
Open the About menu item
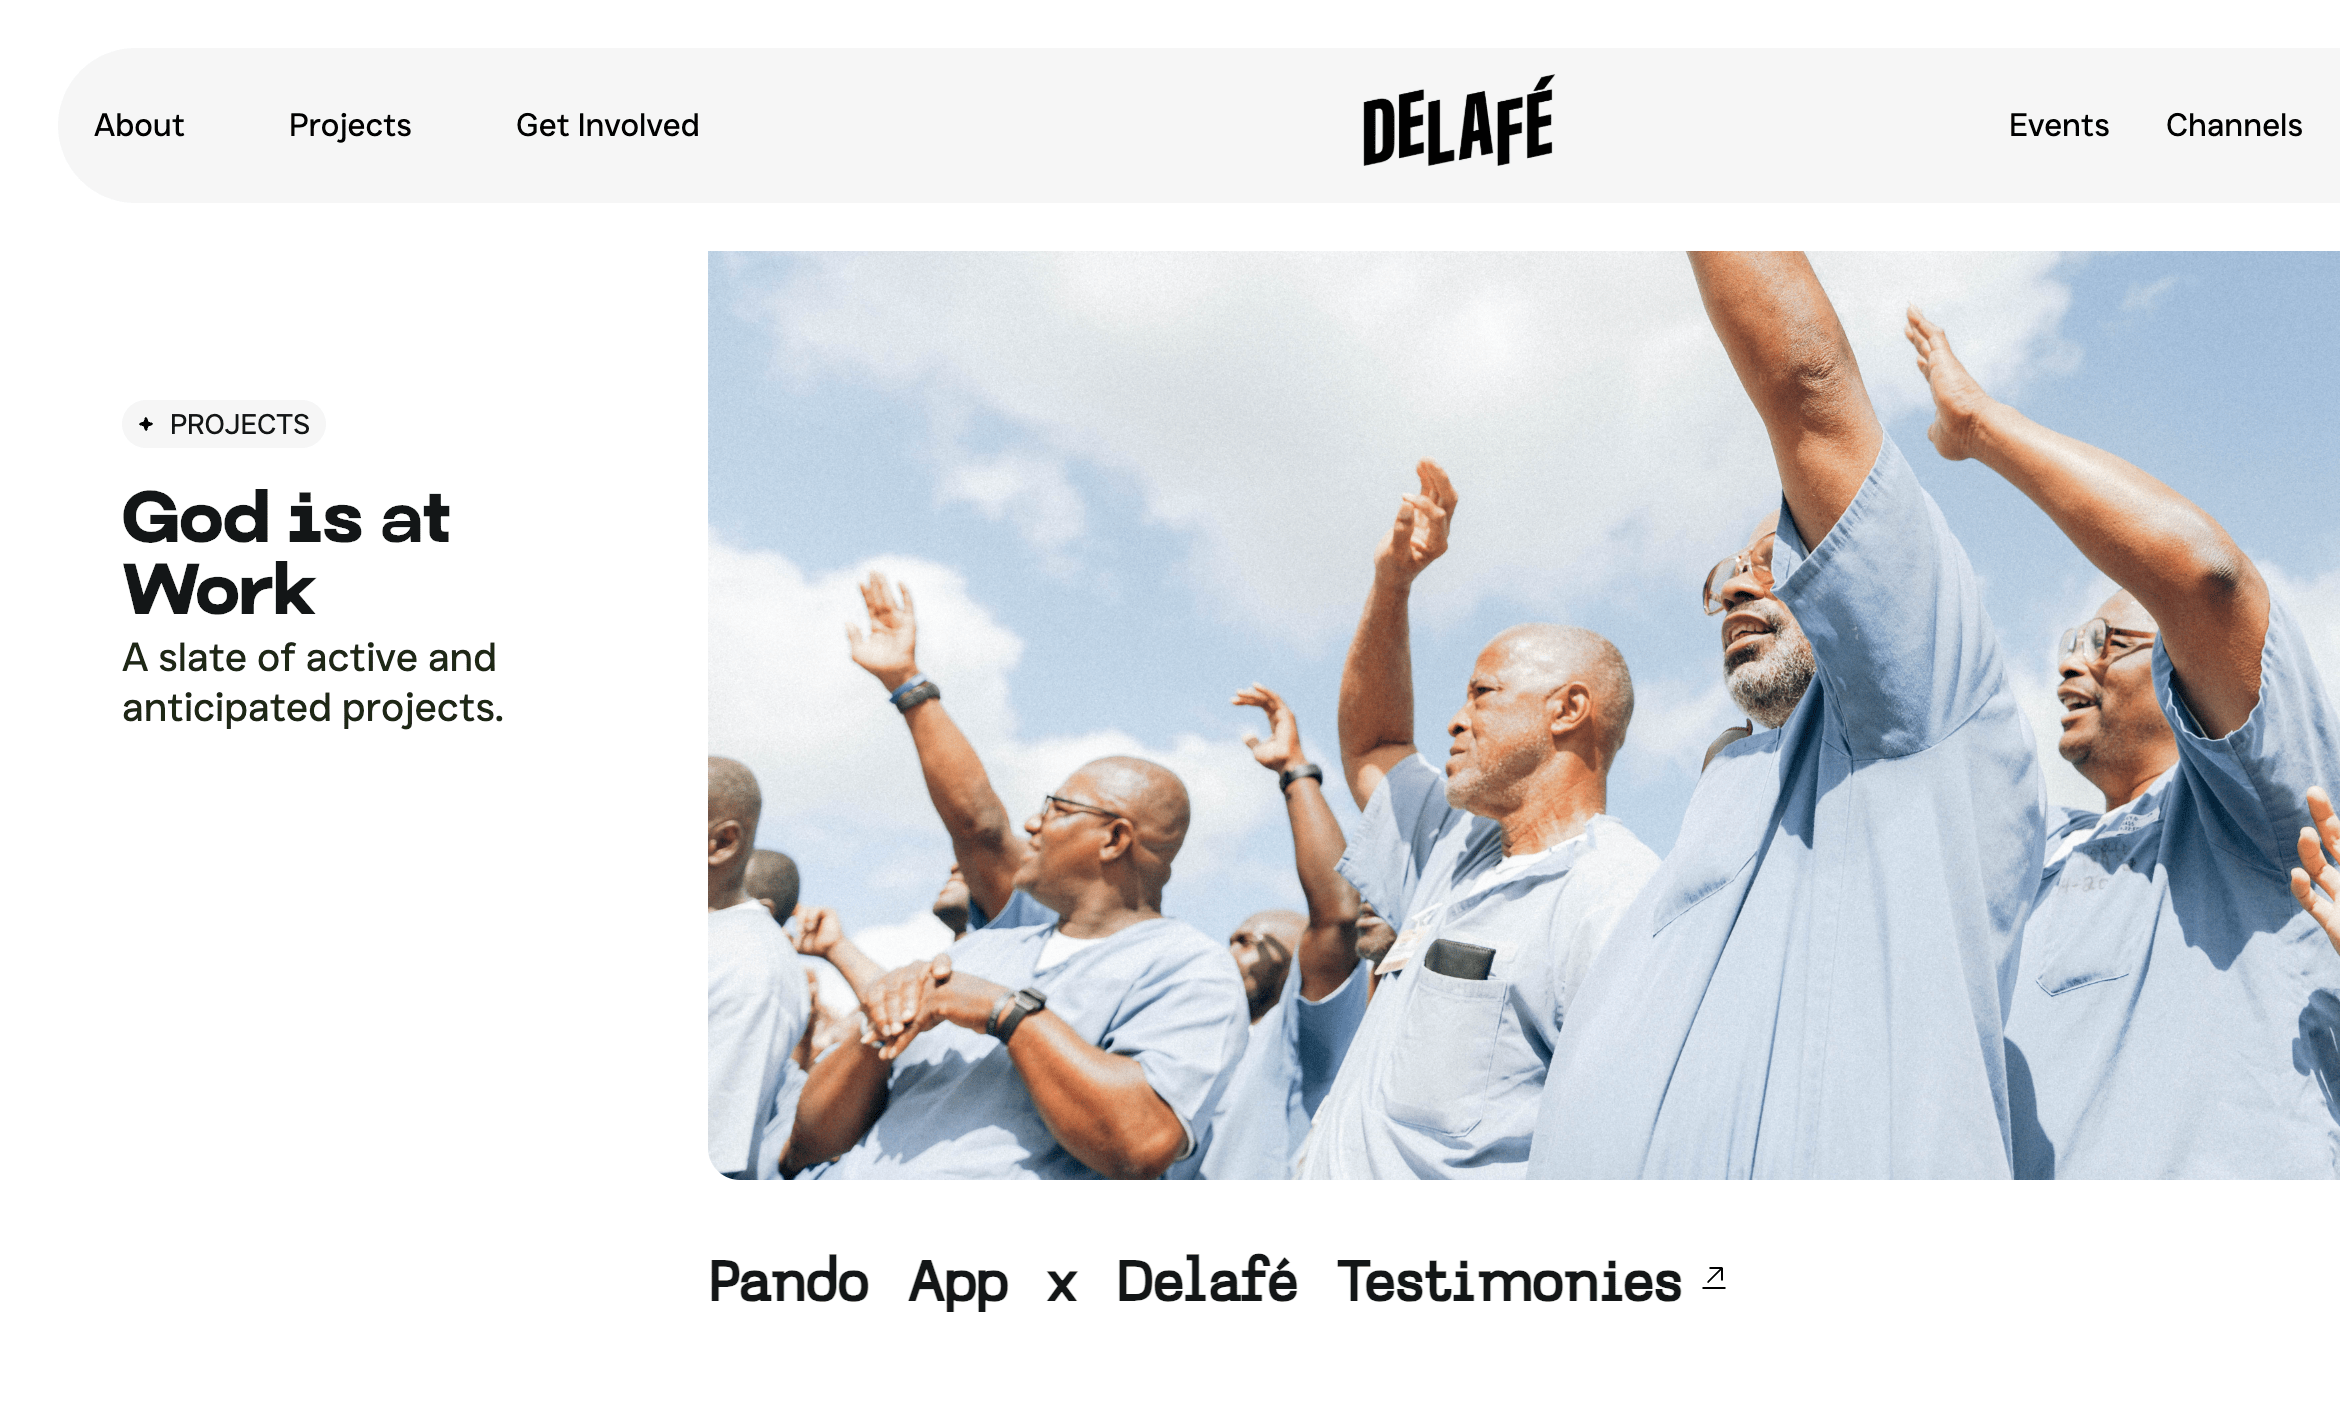coord(139,125)
